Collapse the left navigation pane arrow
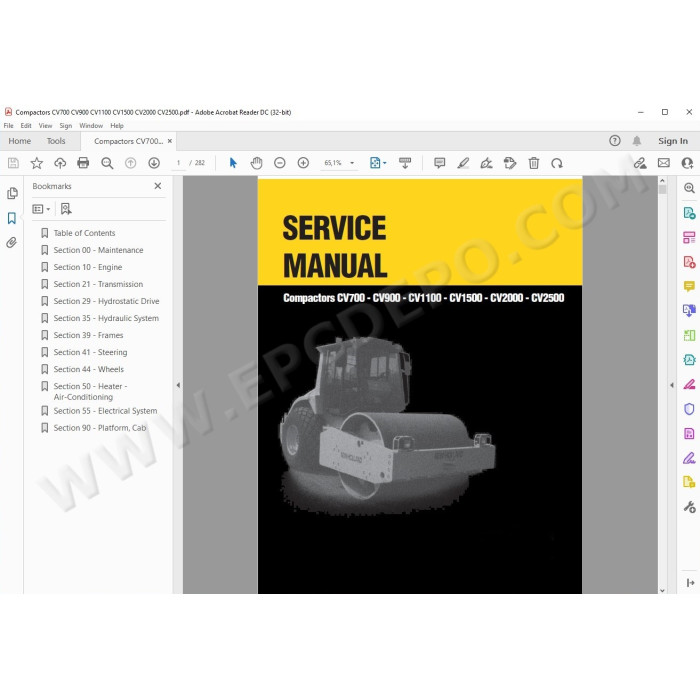 [x=178, y=385]
